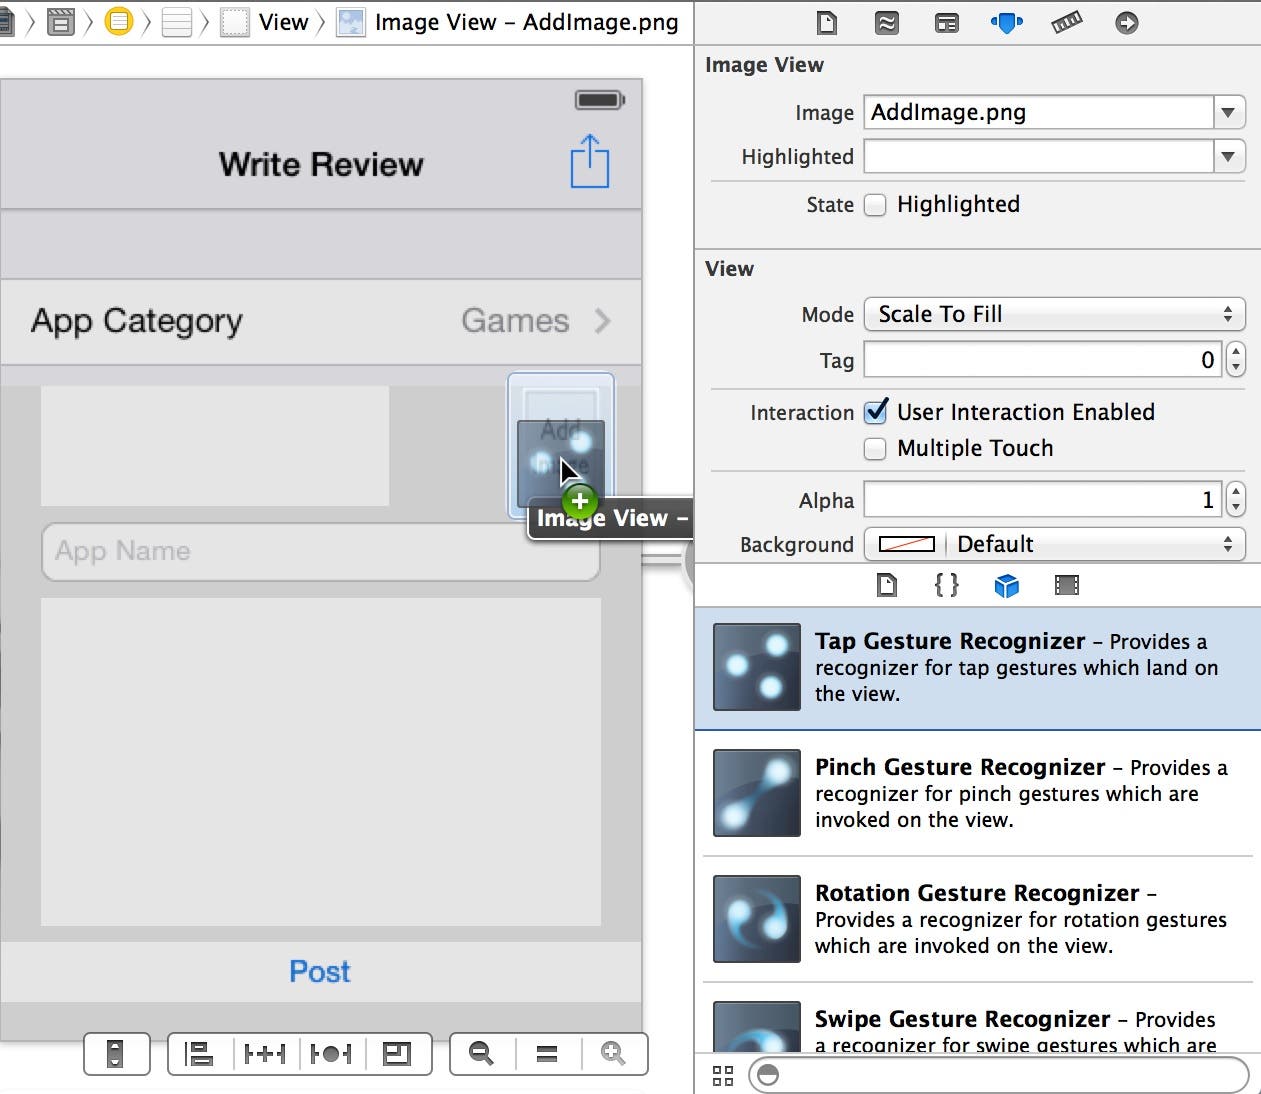Zoom in the storyboard canvas
Screen dimensions: 1261x1094
[613, 1053]
